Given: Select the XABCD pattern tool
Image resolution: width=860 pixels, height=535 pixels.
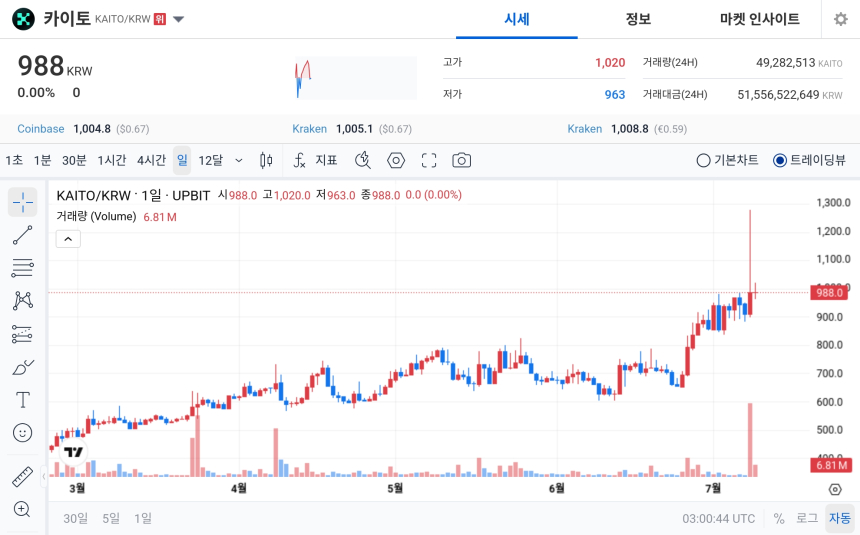Looking at the screenshot, I should coord(22,301).
